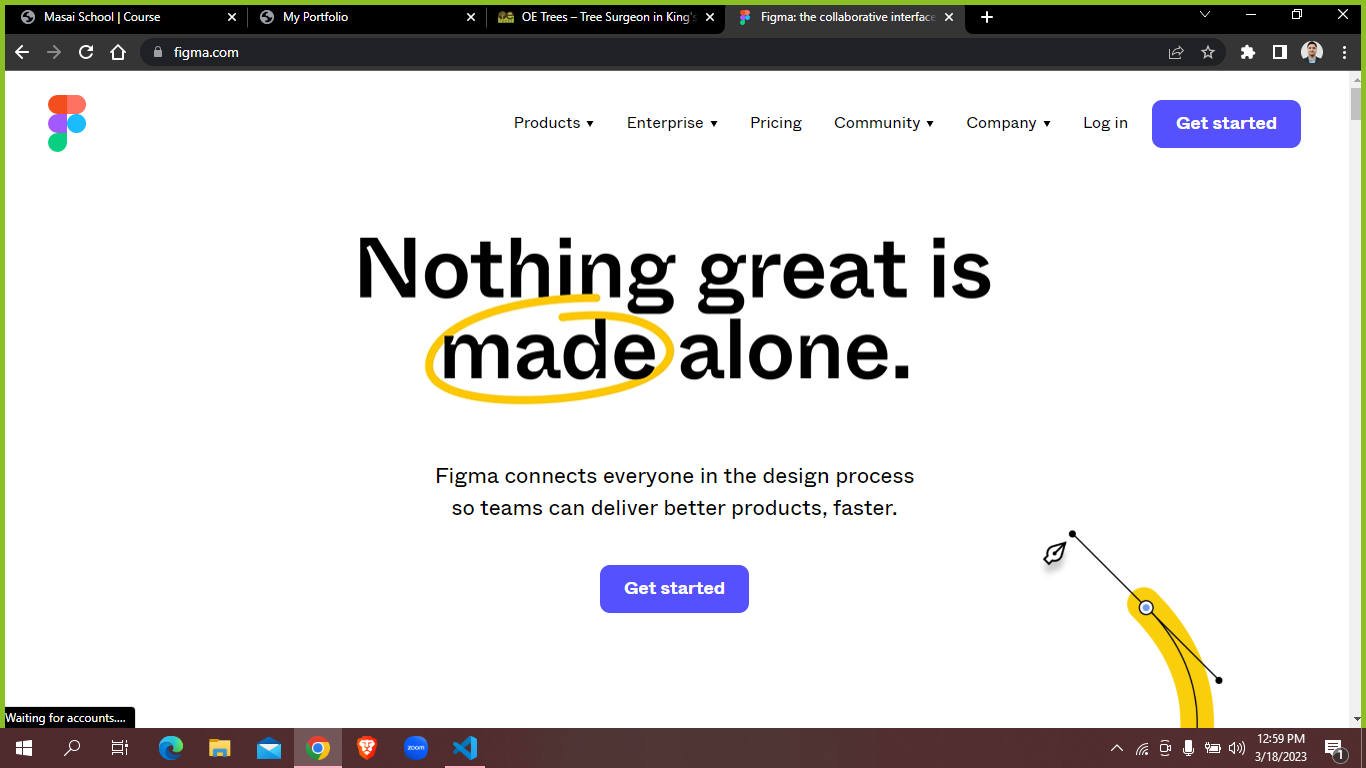Click the text Figma connects everyone in the design process

point(674,476)
